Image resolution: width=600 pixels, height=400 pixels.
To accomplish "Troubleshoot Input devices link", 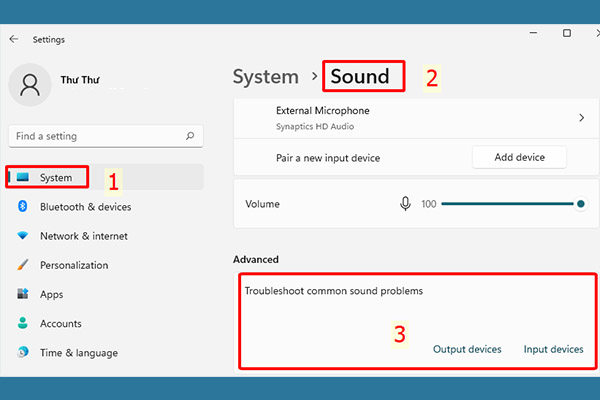I will 553,349.
